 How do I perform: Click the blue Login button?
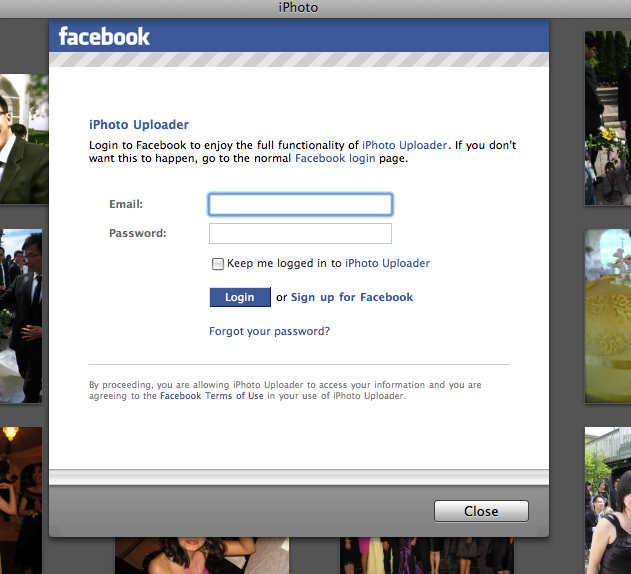tap(240, 297)
